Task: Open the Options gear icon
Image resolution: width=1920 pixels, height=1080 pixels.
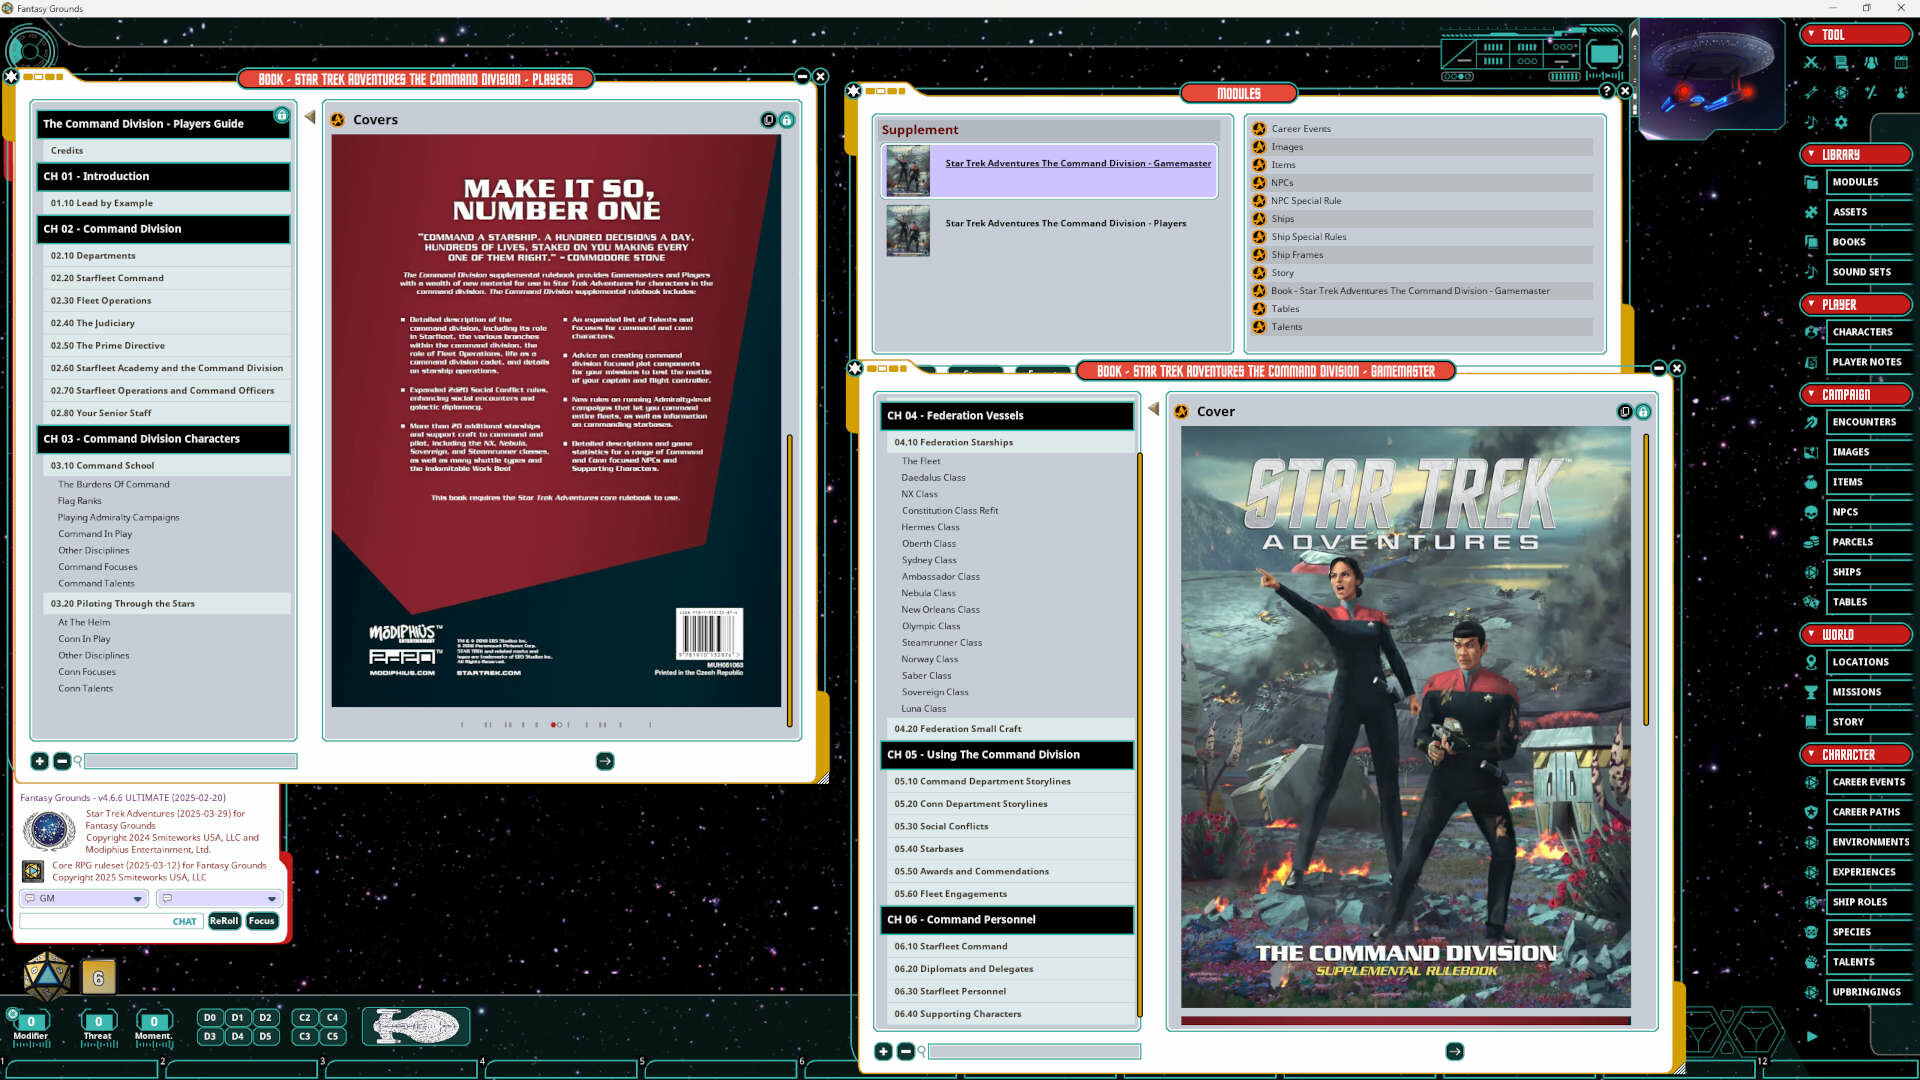Action: (1840, 122)
